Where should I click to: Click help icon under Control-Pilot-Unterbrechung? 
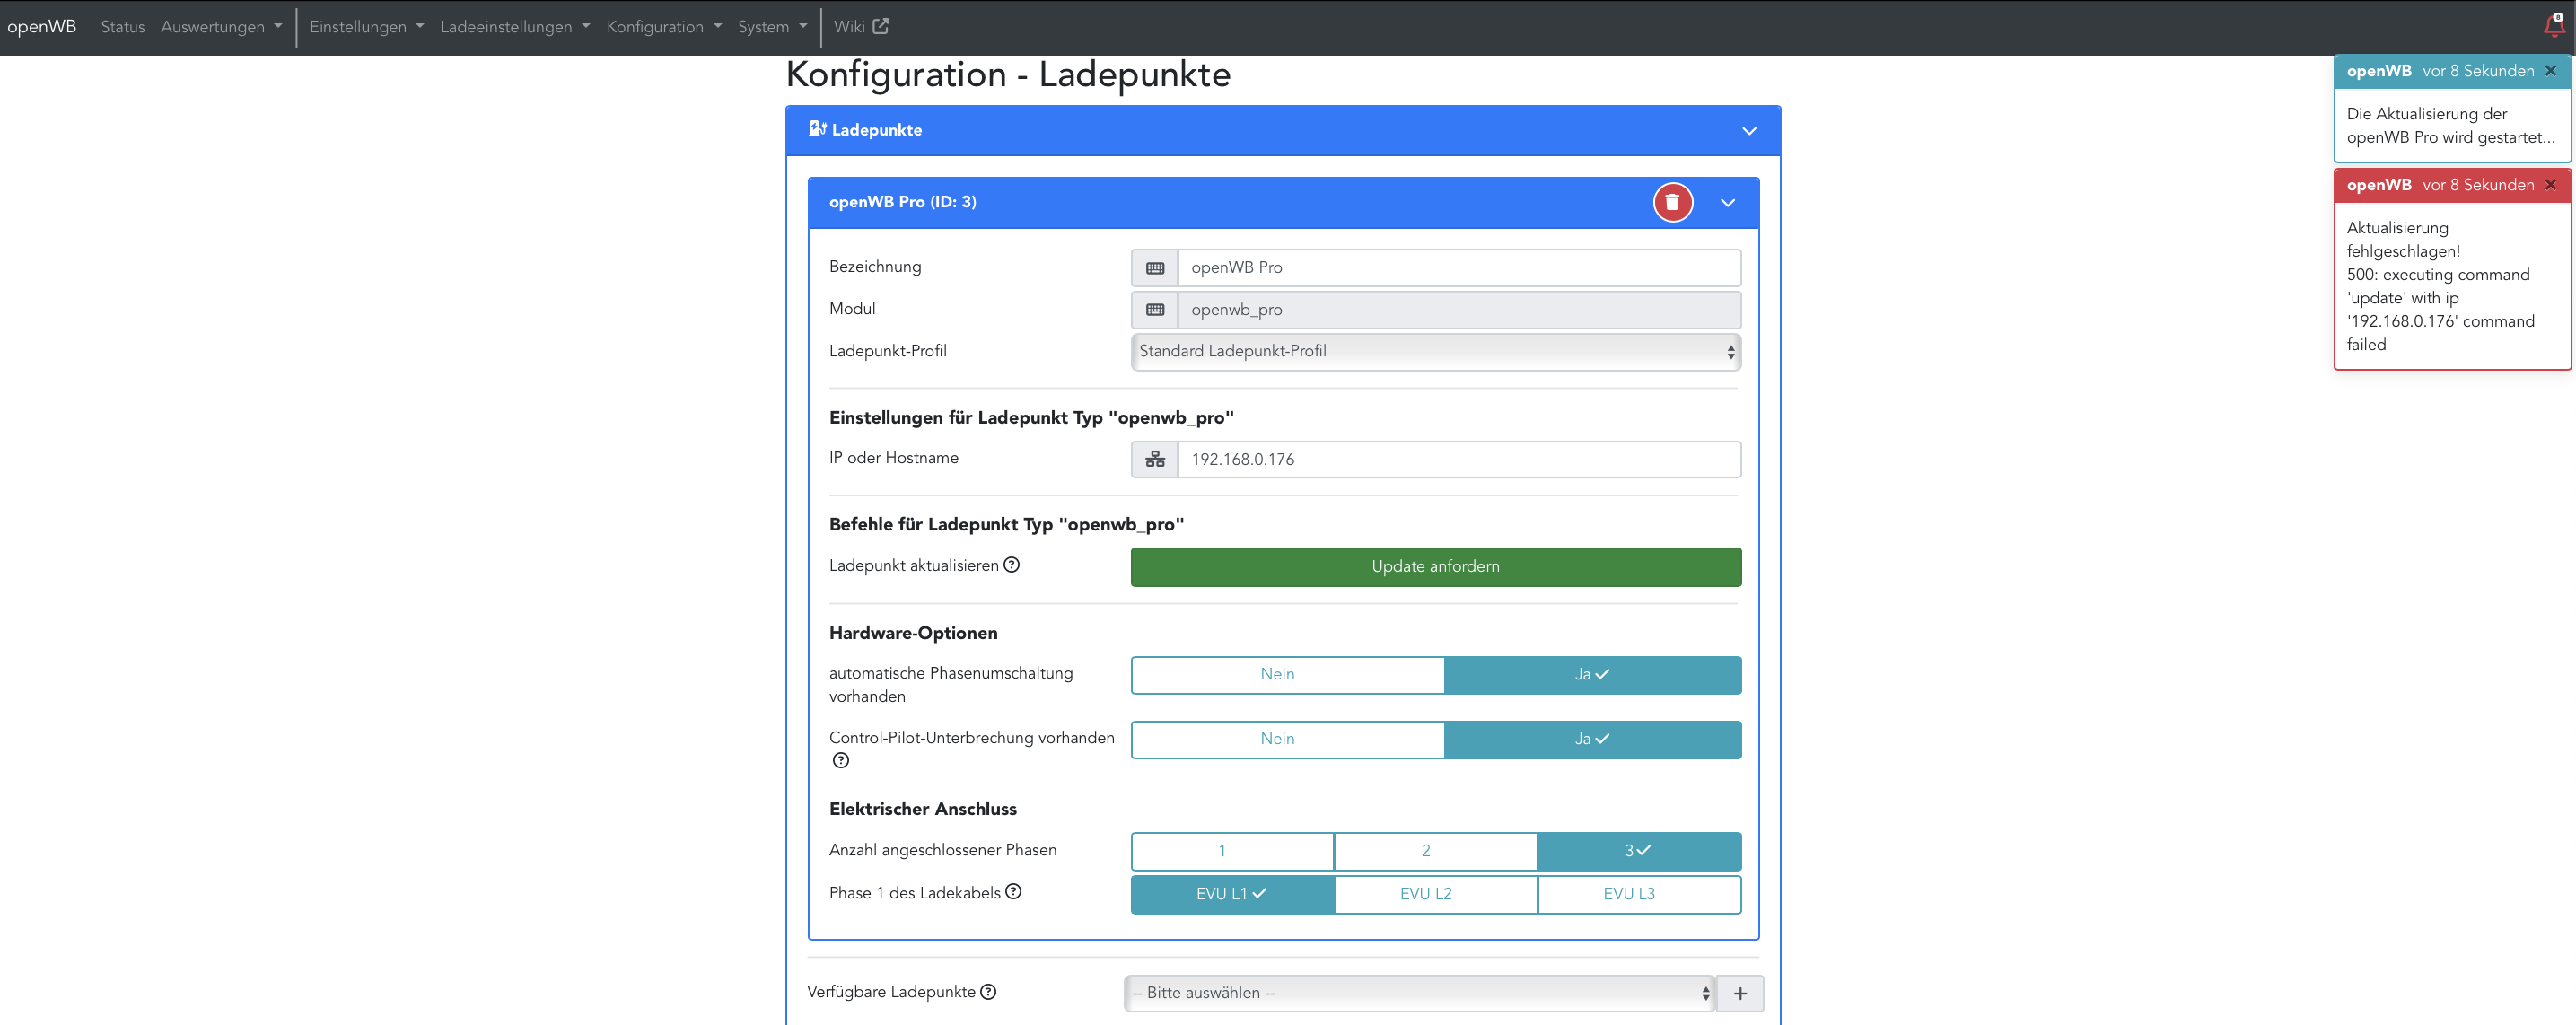click(841, 760)
